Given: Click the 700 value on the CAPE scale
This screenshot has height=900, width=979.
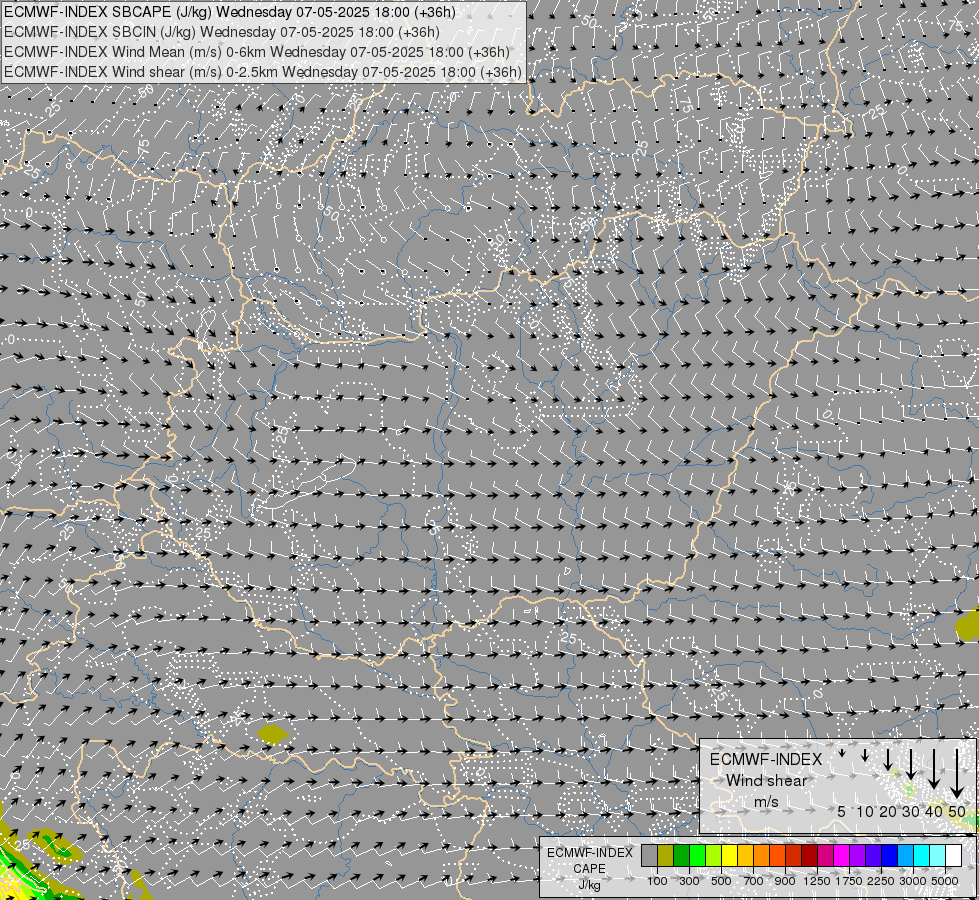Looking at the screenshot, I should coord(754,881).
